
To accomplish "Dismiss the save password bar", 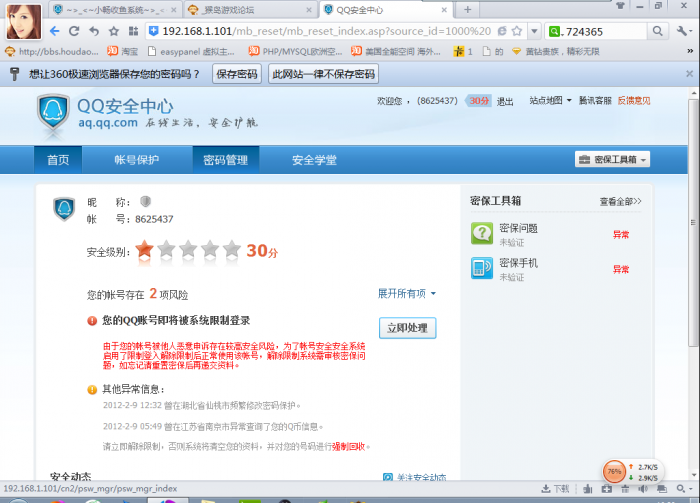I will [x=689, y=74].
